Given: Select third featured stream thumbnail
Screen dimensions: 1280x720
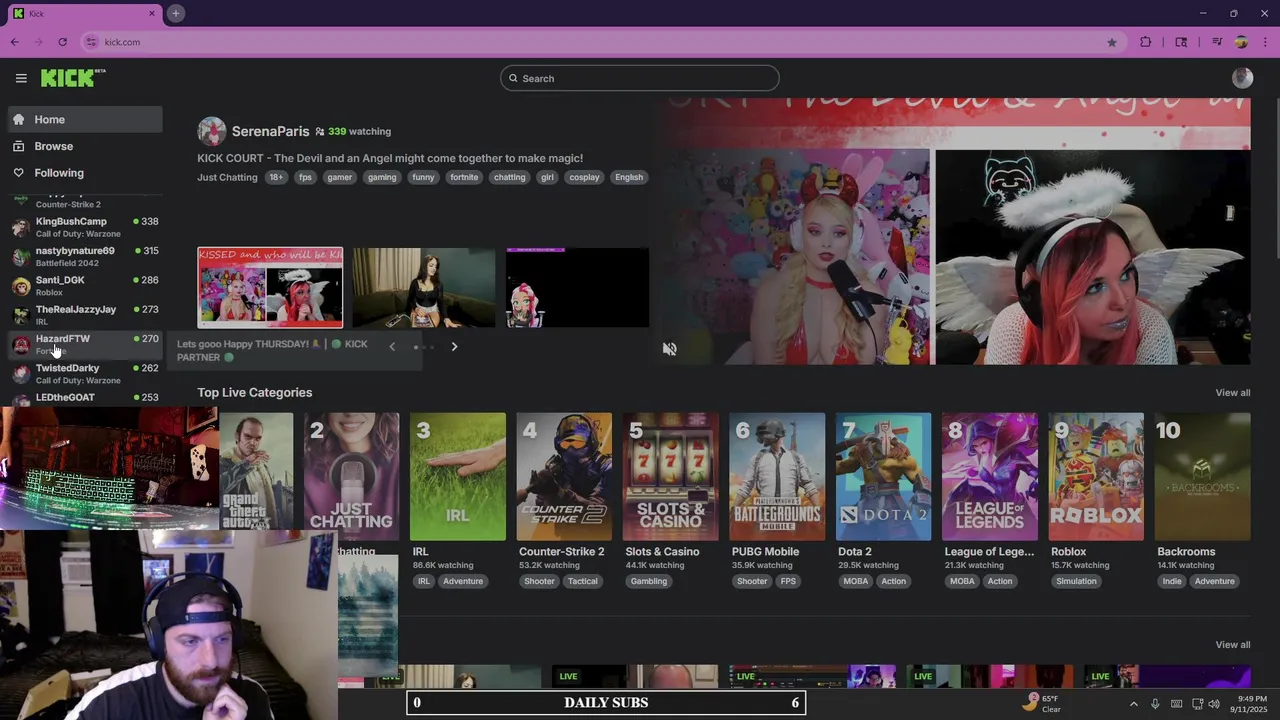Looking at the screenshot, I should 577,287.
